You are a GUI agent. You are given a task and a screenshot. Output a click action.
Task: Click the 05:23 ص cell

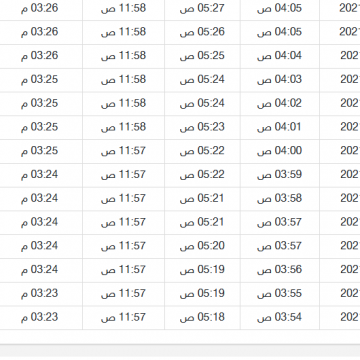202,127
